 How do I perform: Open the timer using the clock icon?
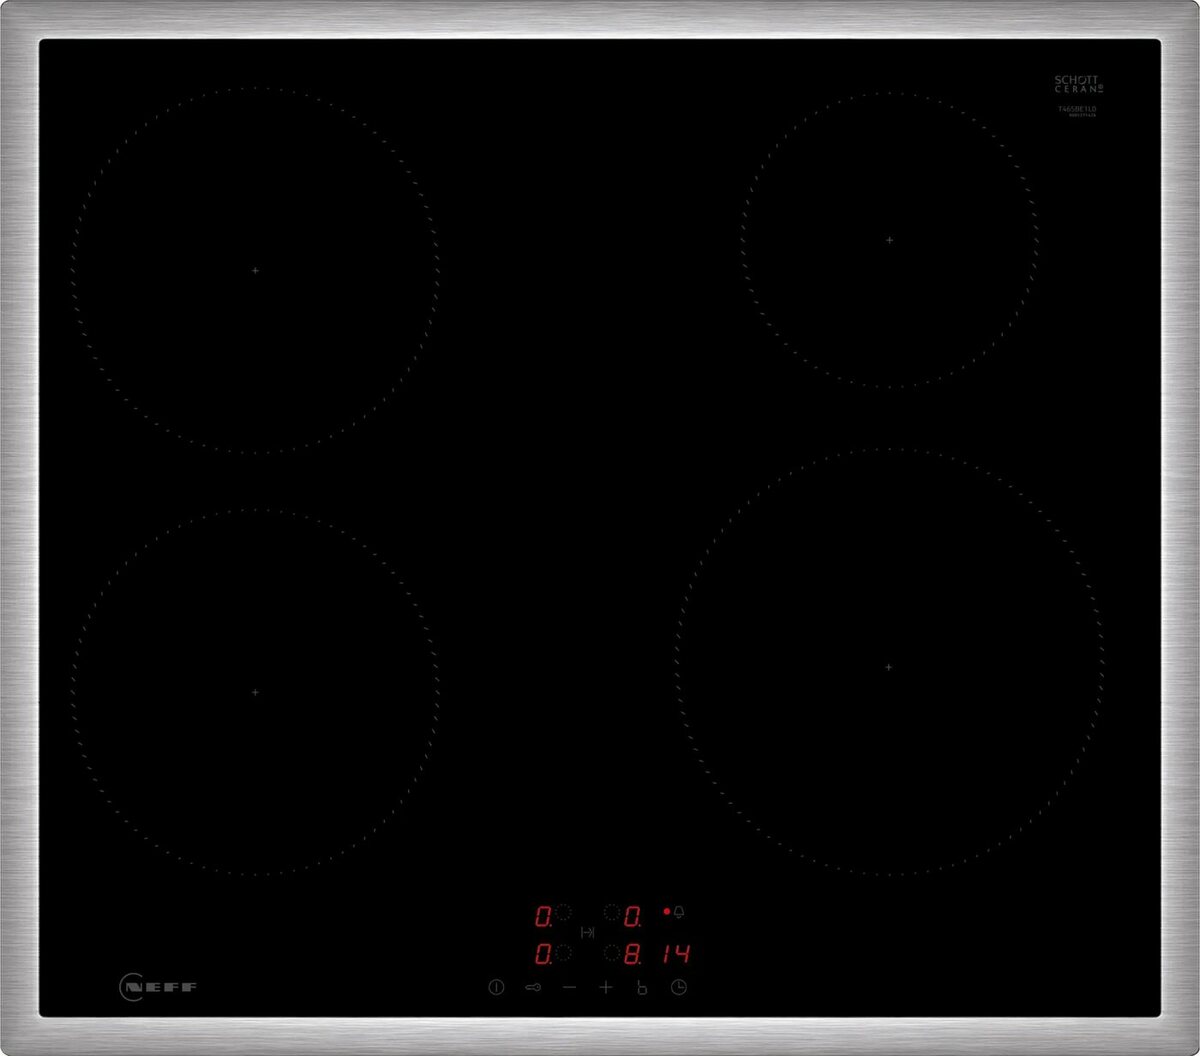pos(679,987)
